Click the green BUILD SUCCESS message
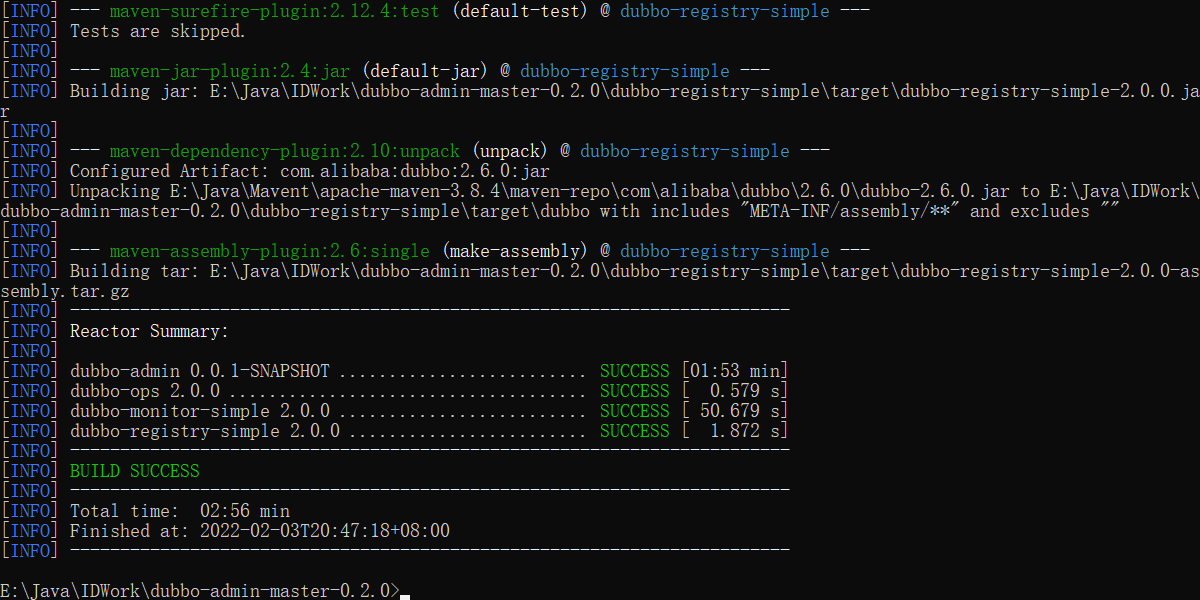 [x=134, y=471]
